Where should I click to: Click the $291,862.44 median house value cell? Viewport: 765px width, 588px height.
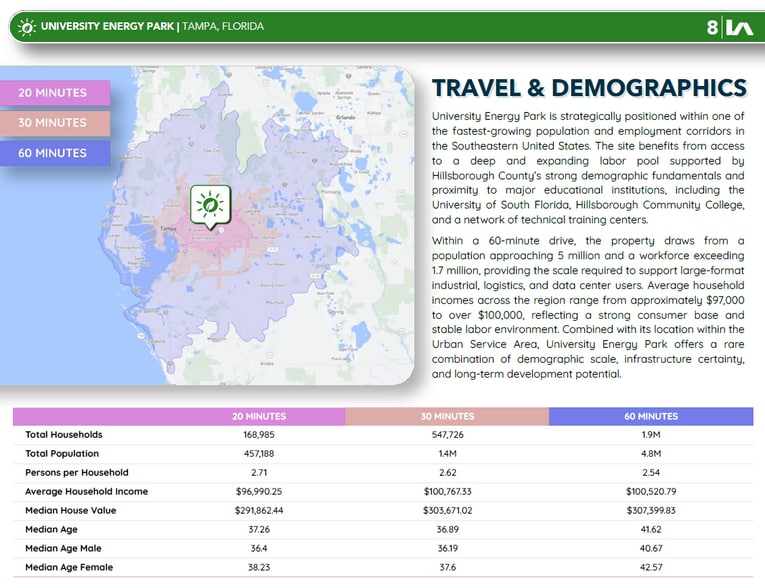click(259, 511)
